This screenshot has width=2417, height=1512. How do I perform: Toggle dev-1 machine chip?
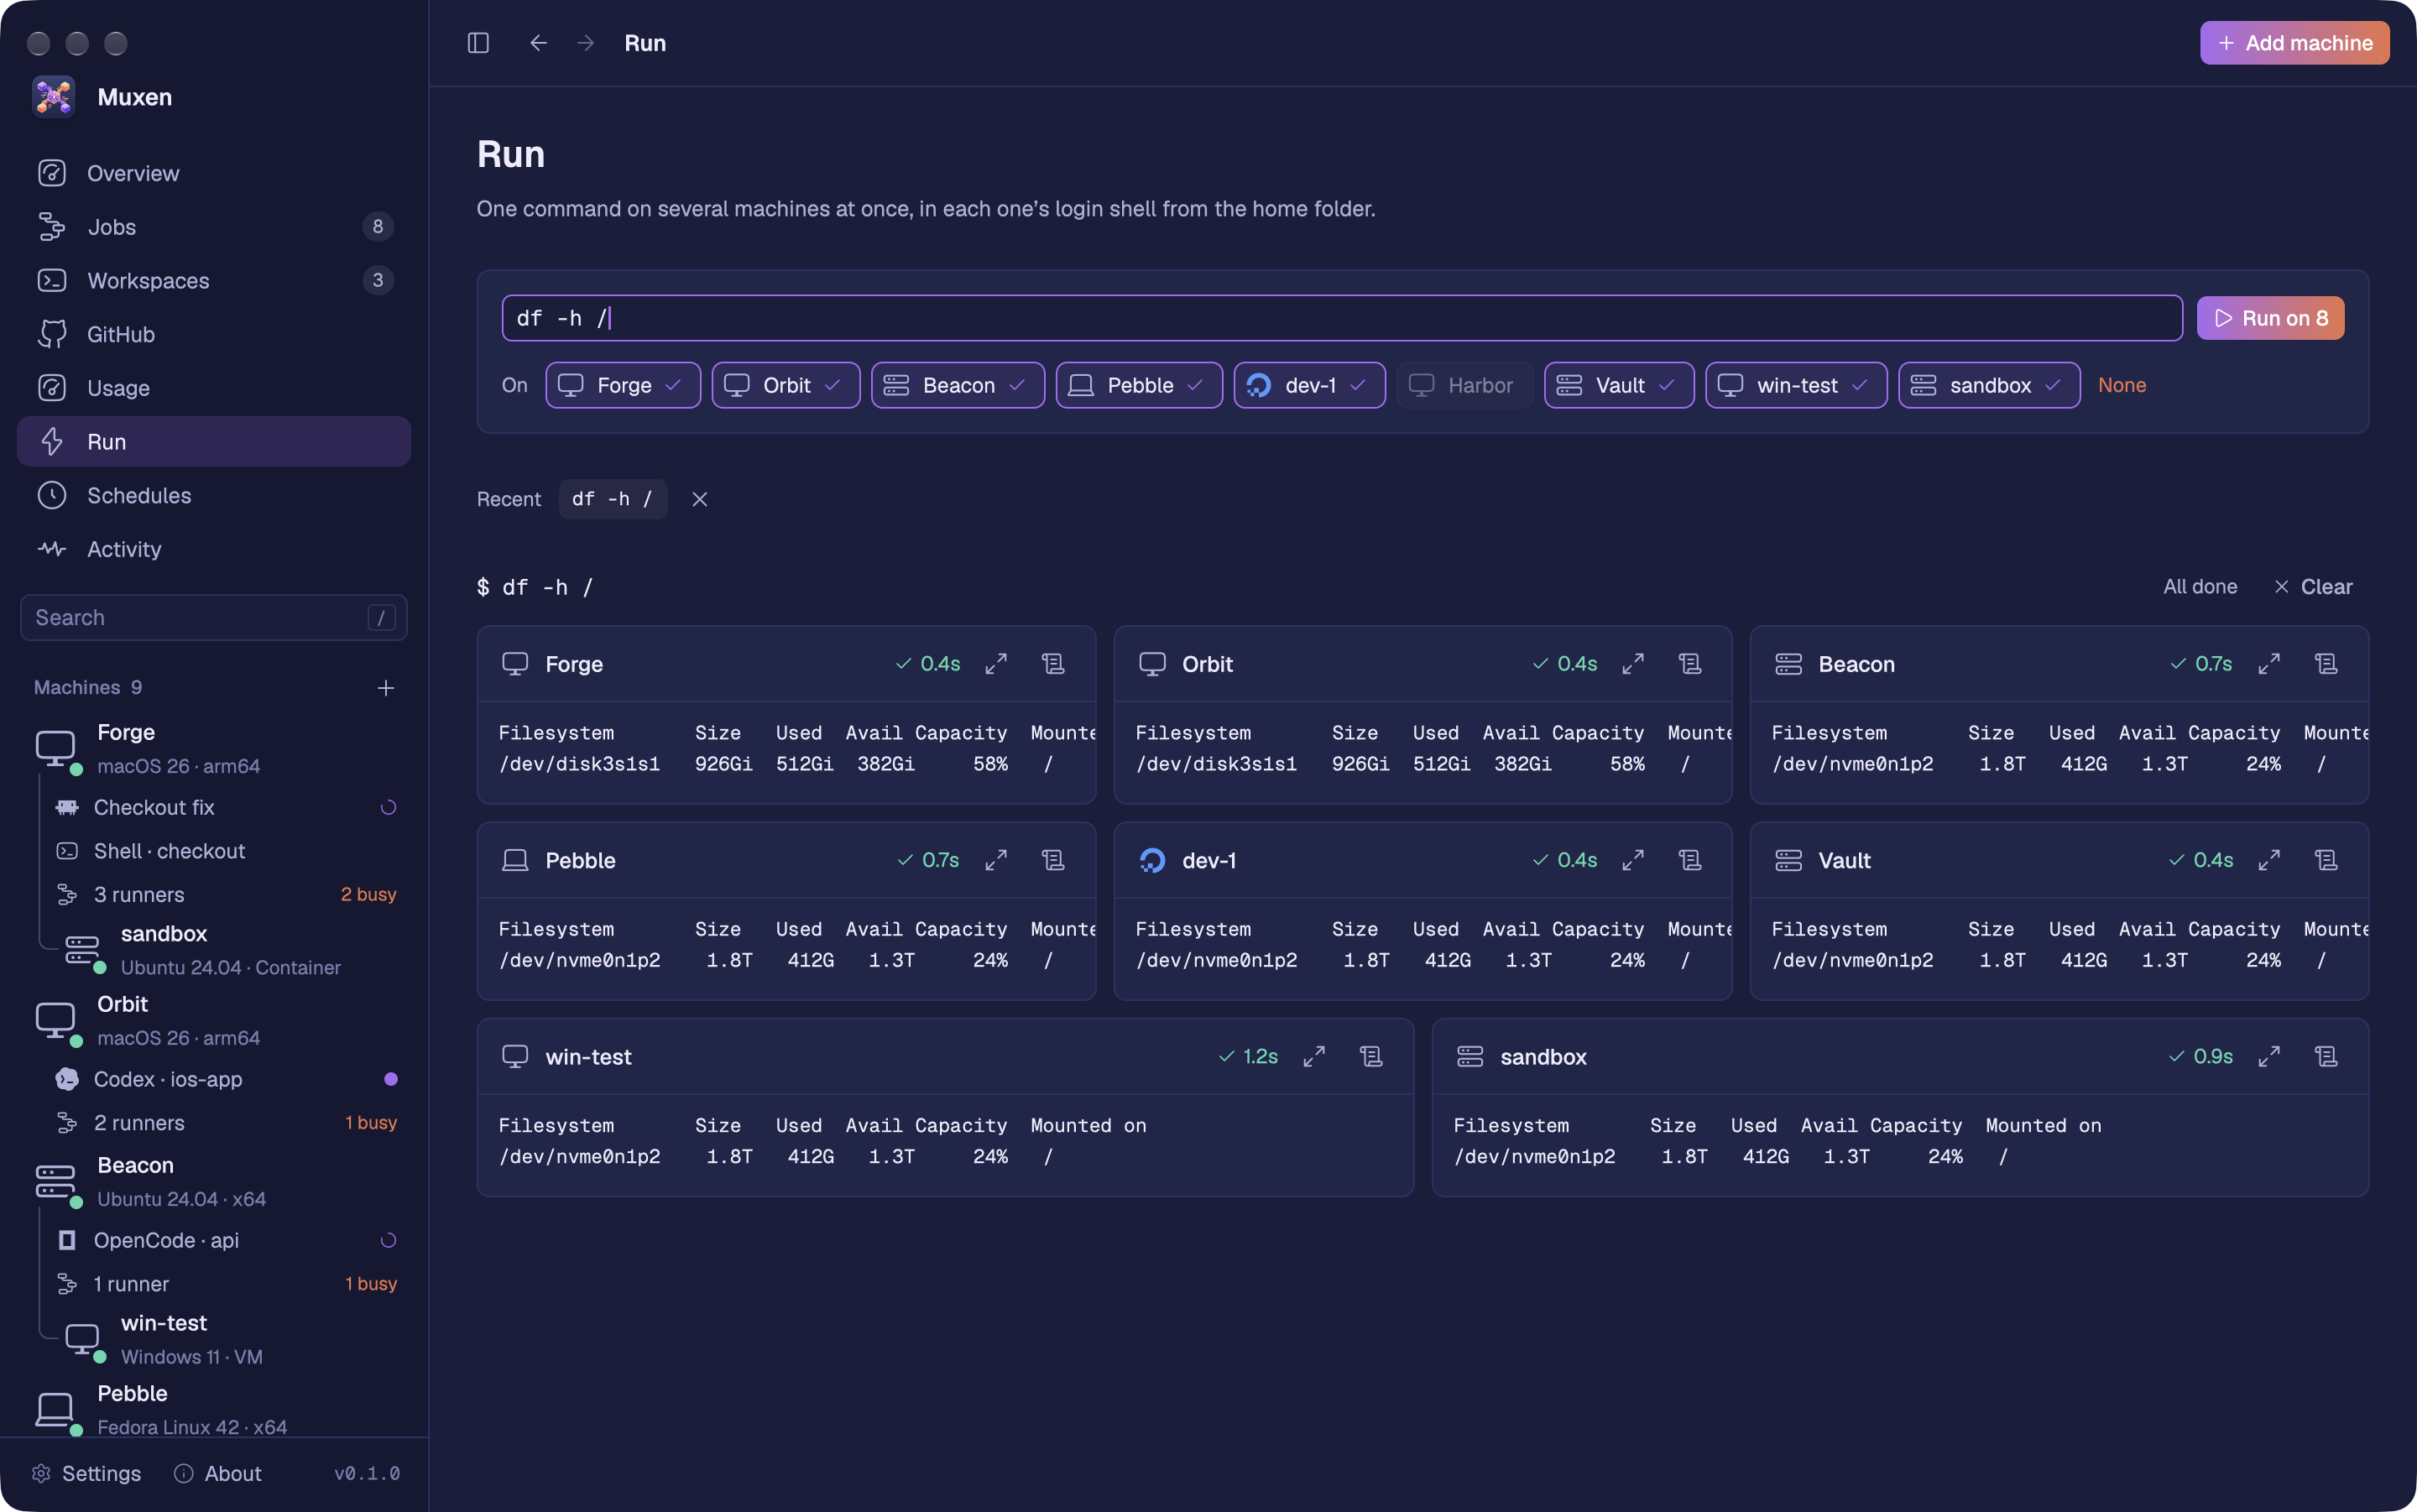tap(1310, 385)
